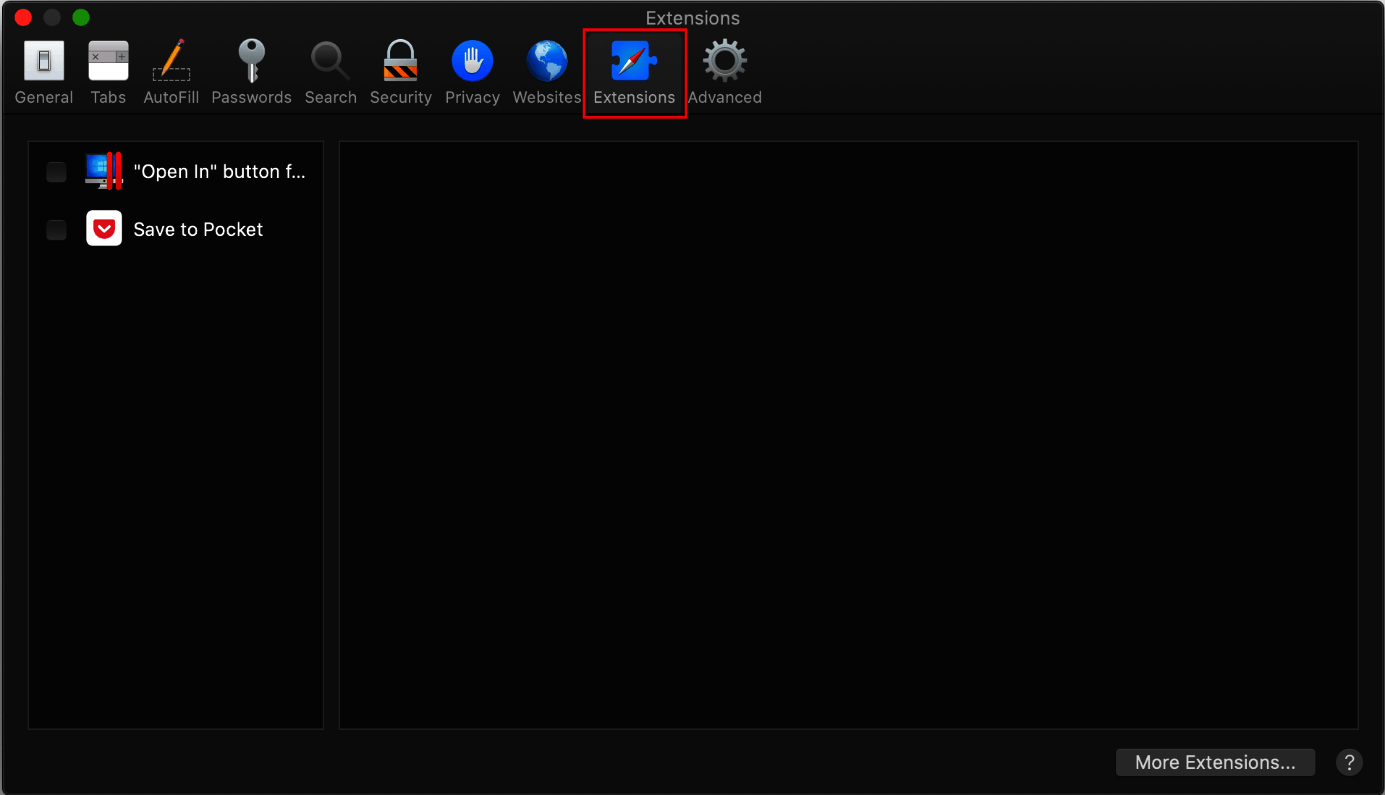This screenshot has height=795, width=1385.
Task: Select the "Open In" extension in the list
Action: [x=220, y=171]
